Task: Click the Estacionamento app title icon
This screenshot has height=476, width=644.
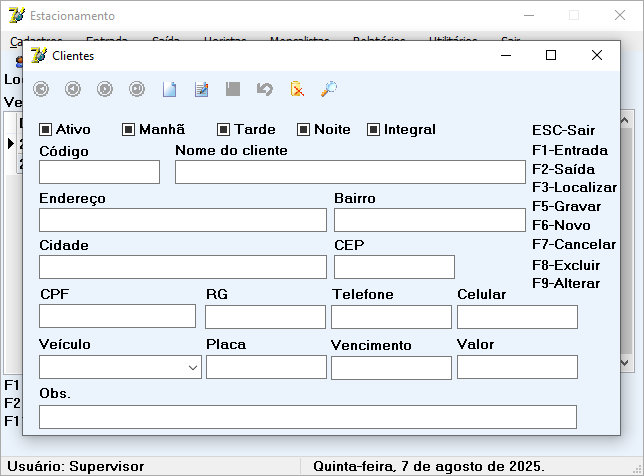Action: (x=17, y=16)
